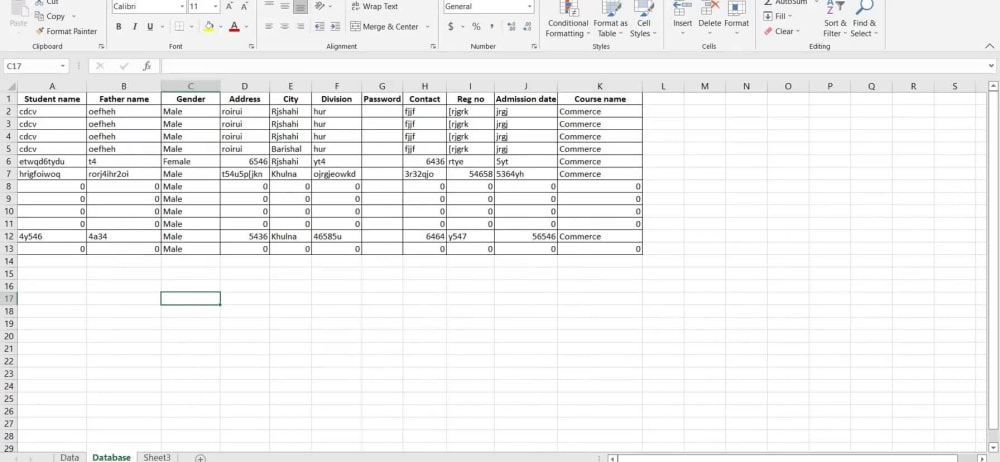This screenshot has height=462, width=1000.
Task: Click the Format cells button
Action: (x=737, y=19)
